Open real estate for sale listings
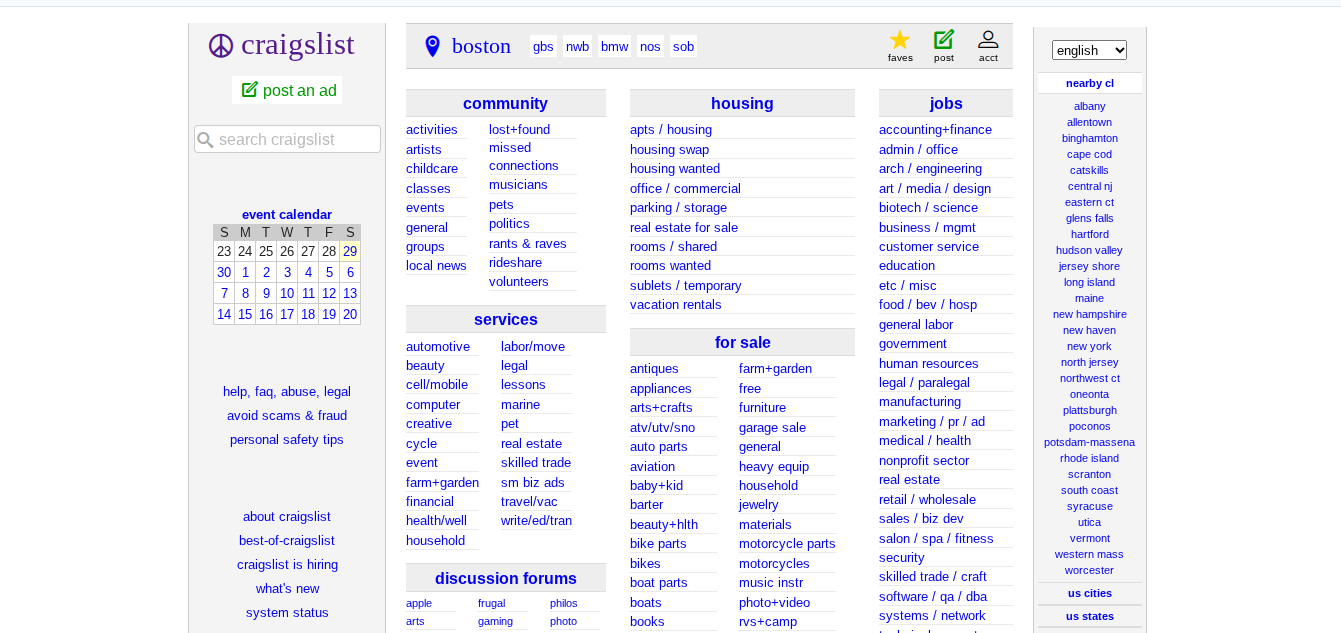1341x633 pixels. click(684, 227)
